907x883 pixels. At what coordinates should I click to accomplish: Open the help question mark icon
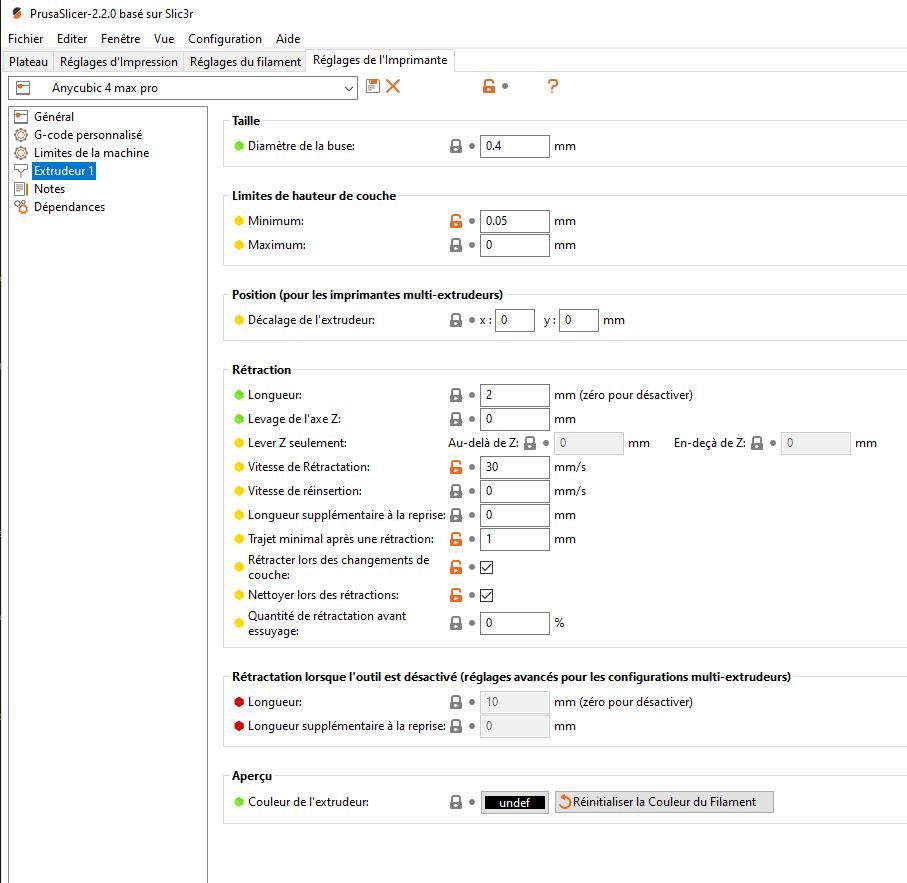point(553,87)
